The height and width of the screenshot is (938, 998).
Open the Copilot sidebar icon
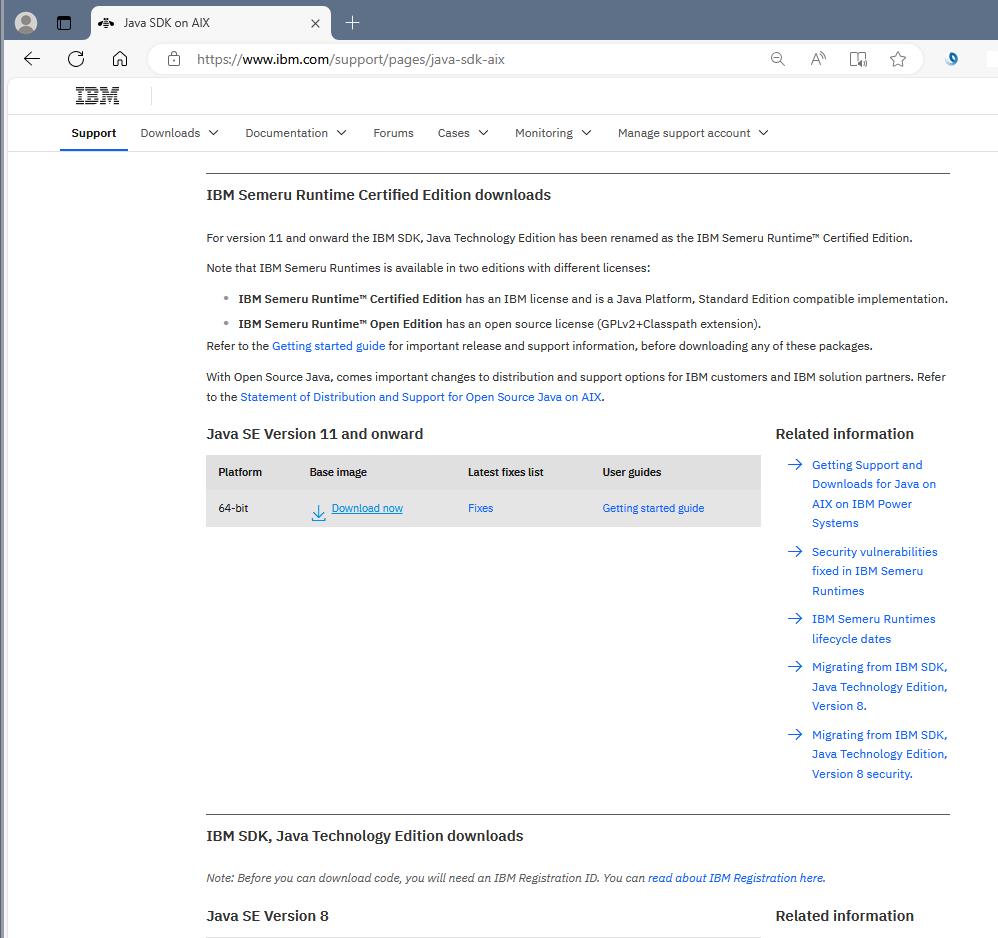(x=952, y=59)
